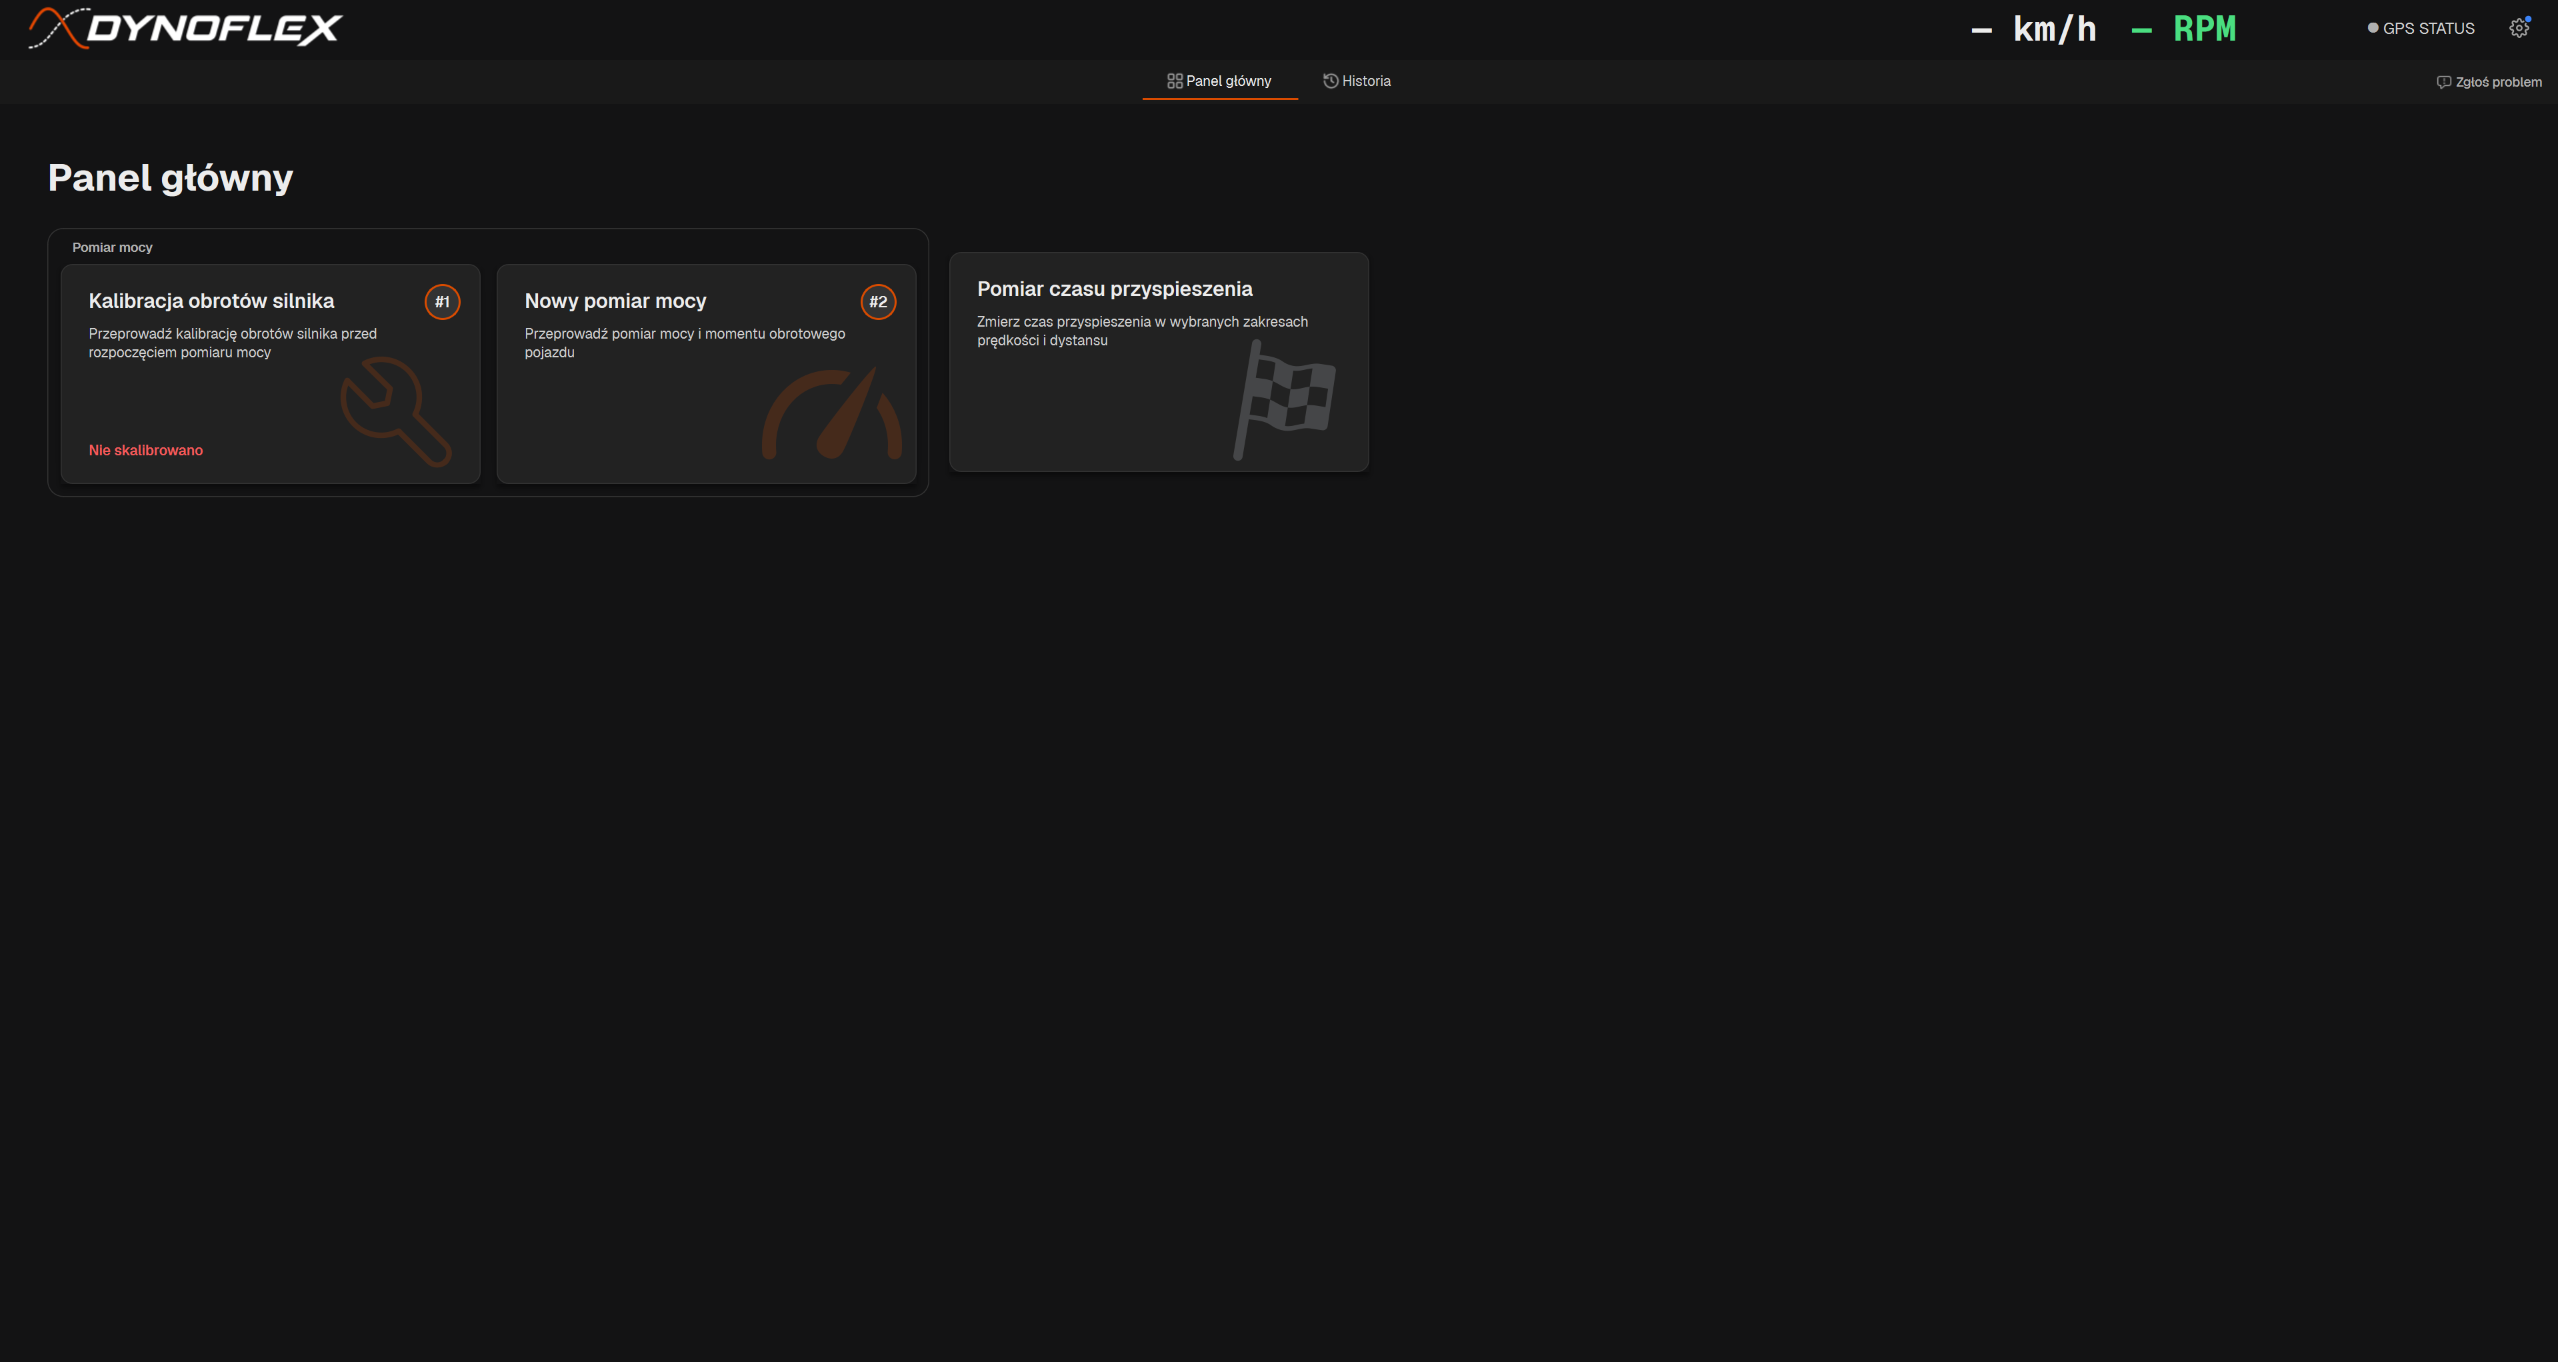This screenshot has height=1362, width=2558.
Task: Click the Nie skalibrowano status text
Action: 146,450
